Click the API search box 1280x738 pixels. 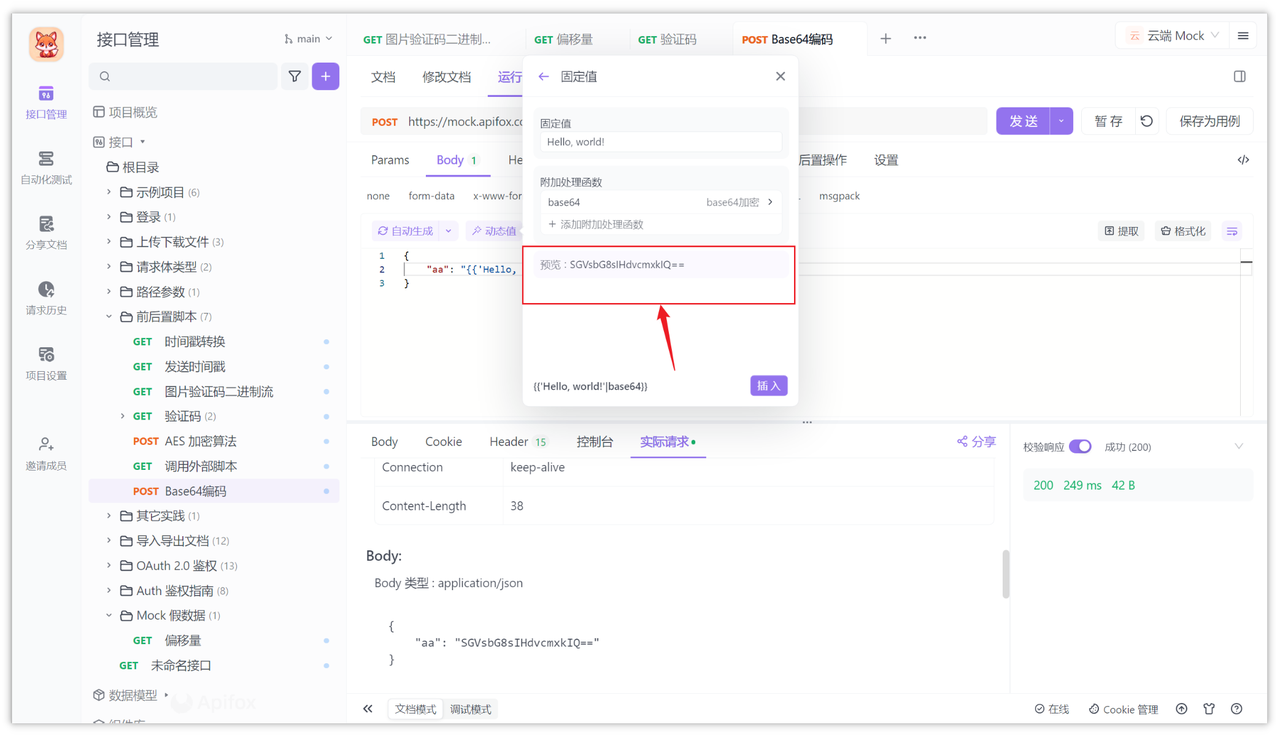(x=183, y=76)
